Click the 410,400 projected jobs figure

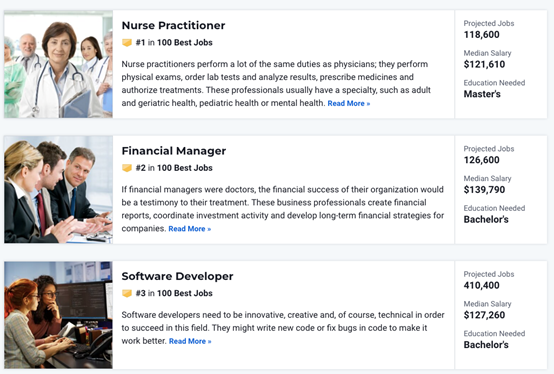(482, 285)
